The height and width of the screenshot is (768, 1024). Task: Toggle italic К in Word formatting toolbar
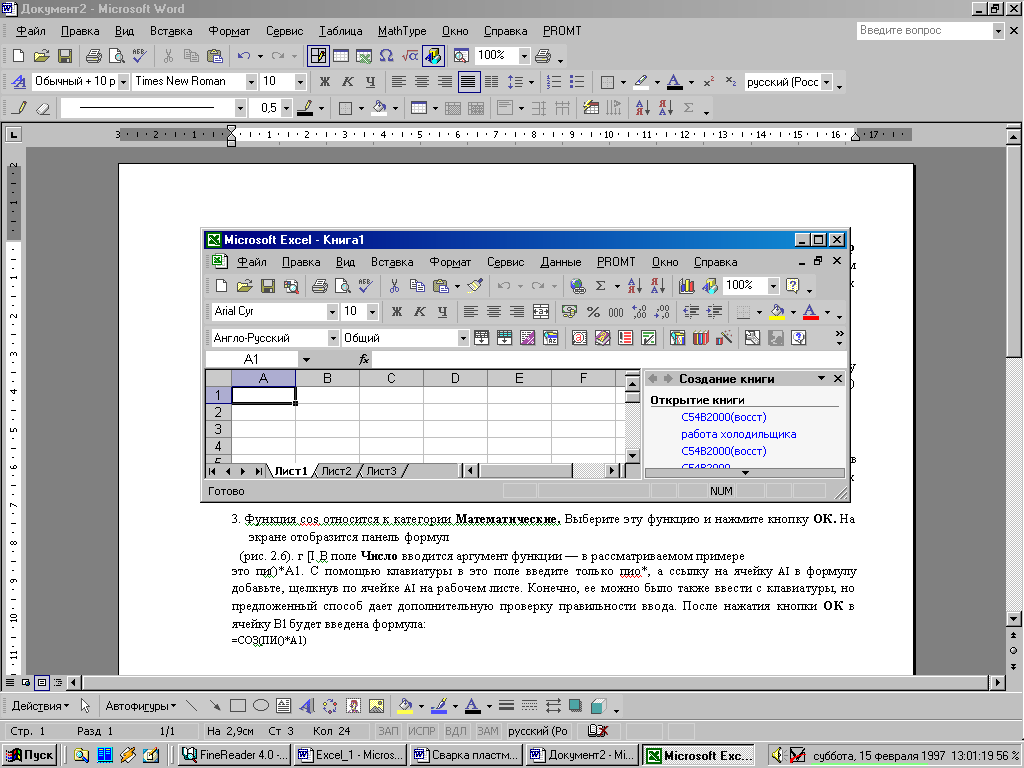pyautogui.click(x=347, y=82)
